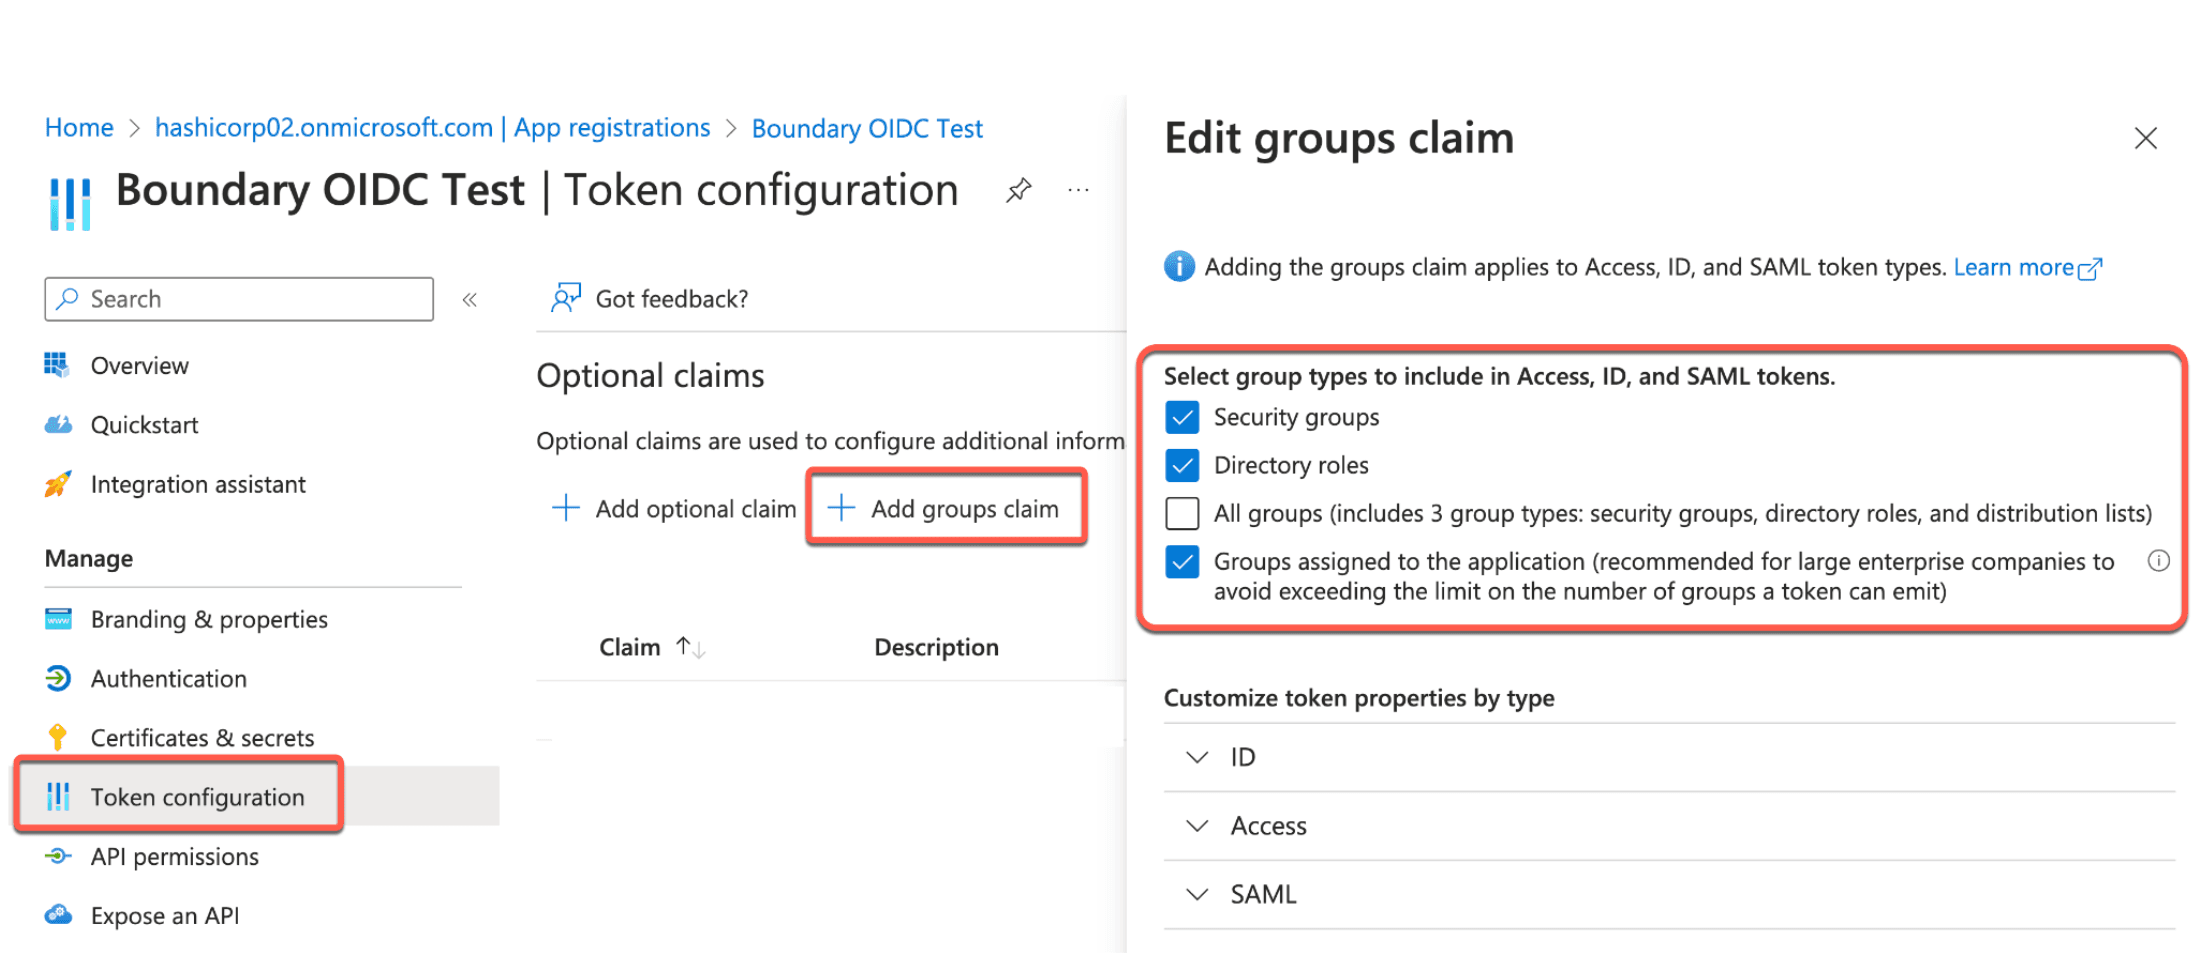This screenshot has width=2208, height=958.
Task: Close the Edit groups claim panel
Action: pyautogui.click(x=2145, y=138)
